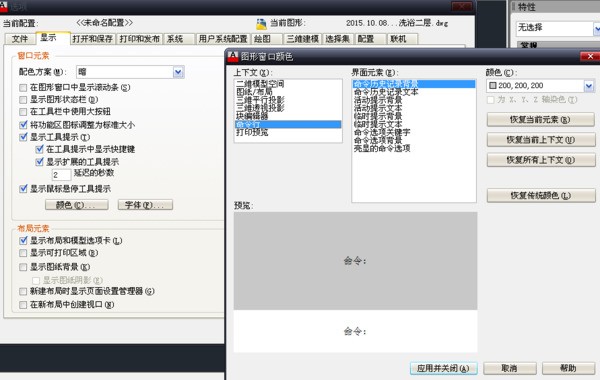
Task: Open the 打印和发布 tab
Action: tap(140, 39)
